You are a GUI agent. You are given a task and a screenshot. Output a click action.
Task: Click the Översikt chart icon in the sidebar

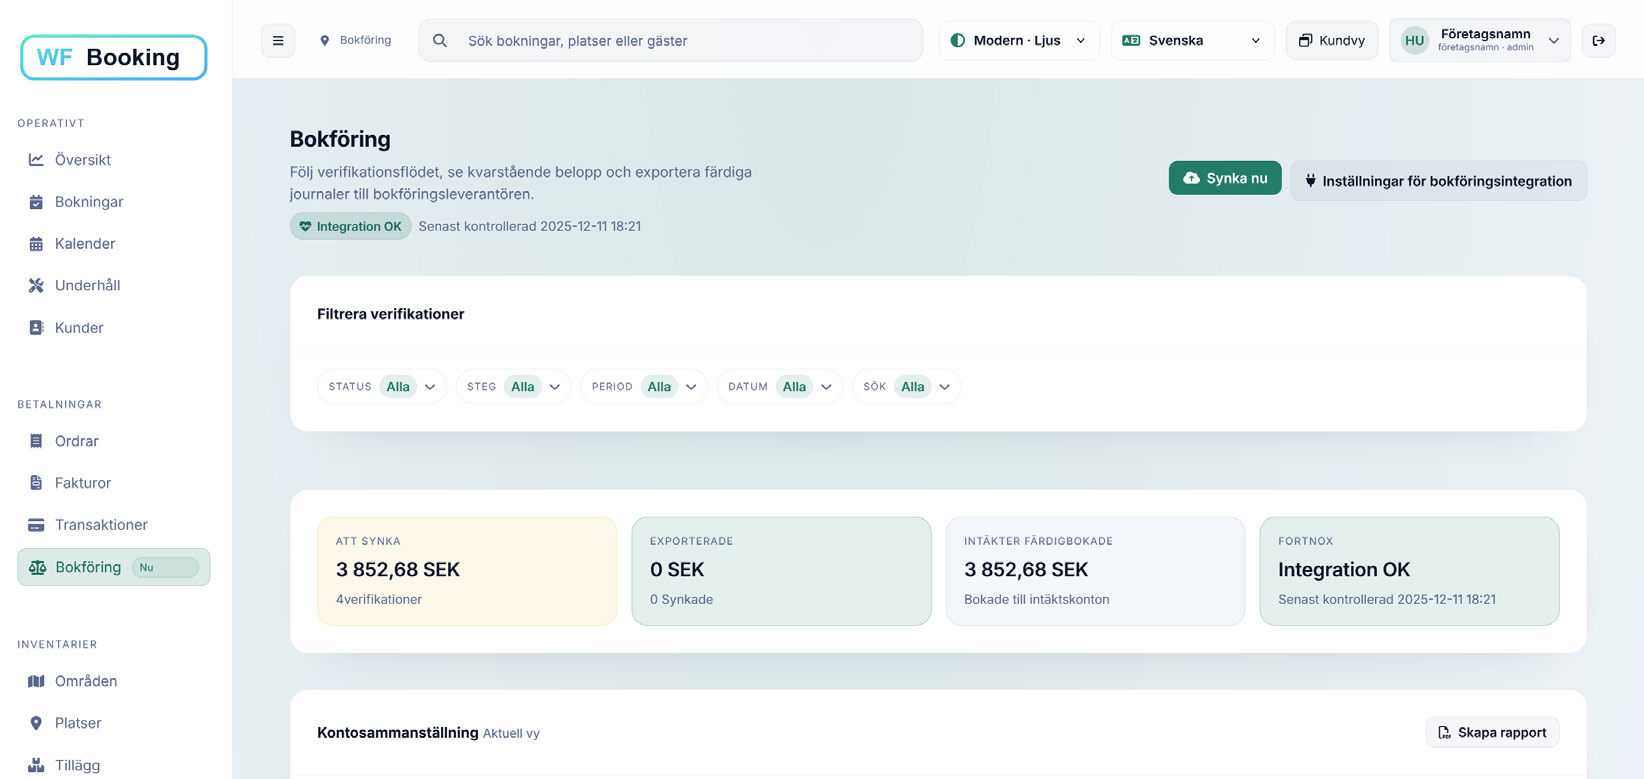pos(36,160)
